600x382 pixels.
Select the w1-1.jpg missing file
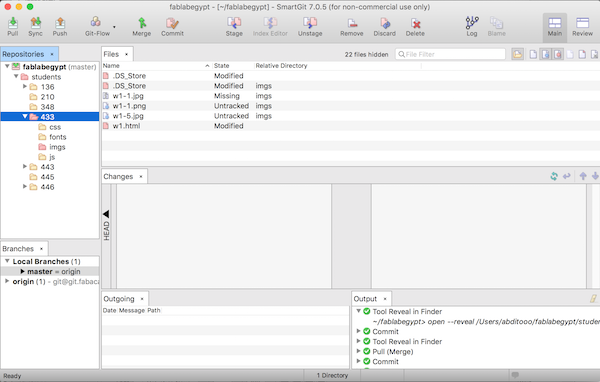coord(351,96)
